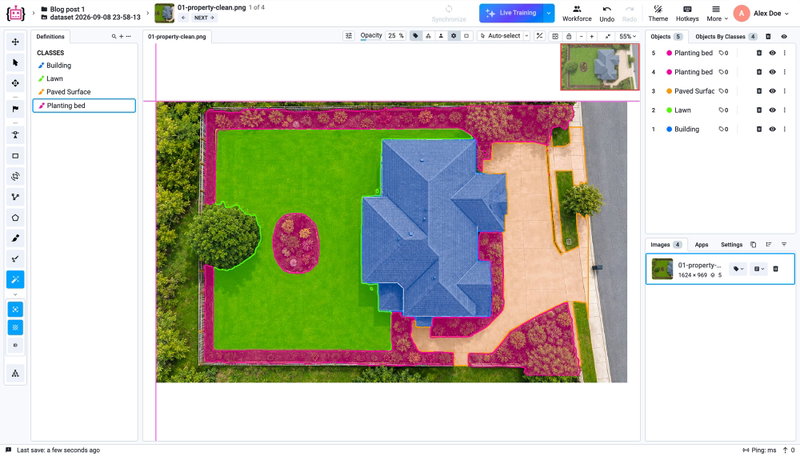Hide the Building object
800x456 pixels.
tap(772, 129)
